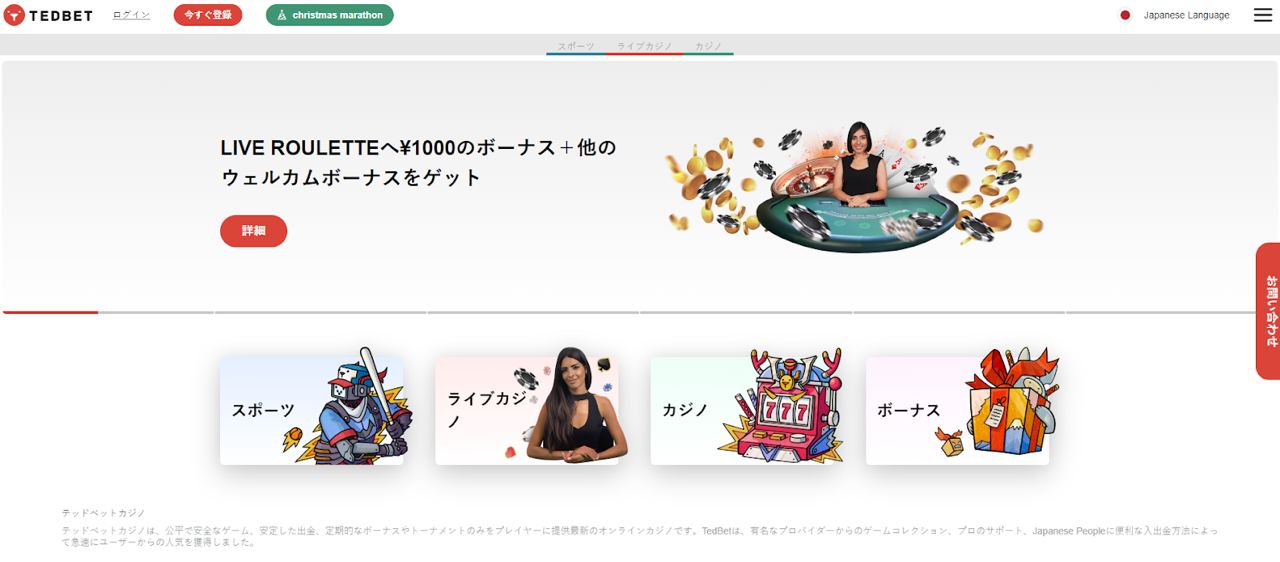Select the second banner slide indicator
This screenshot has width=1280, height=562.
coord(156,313)
